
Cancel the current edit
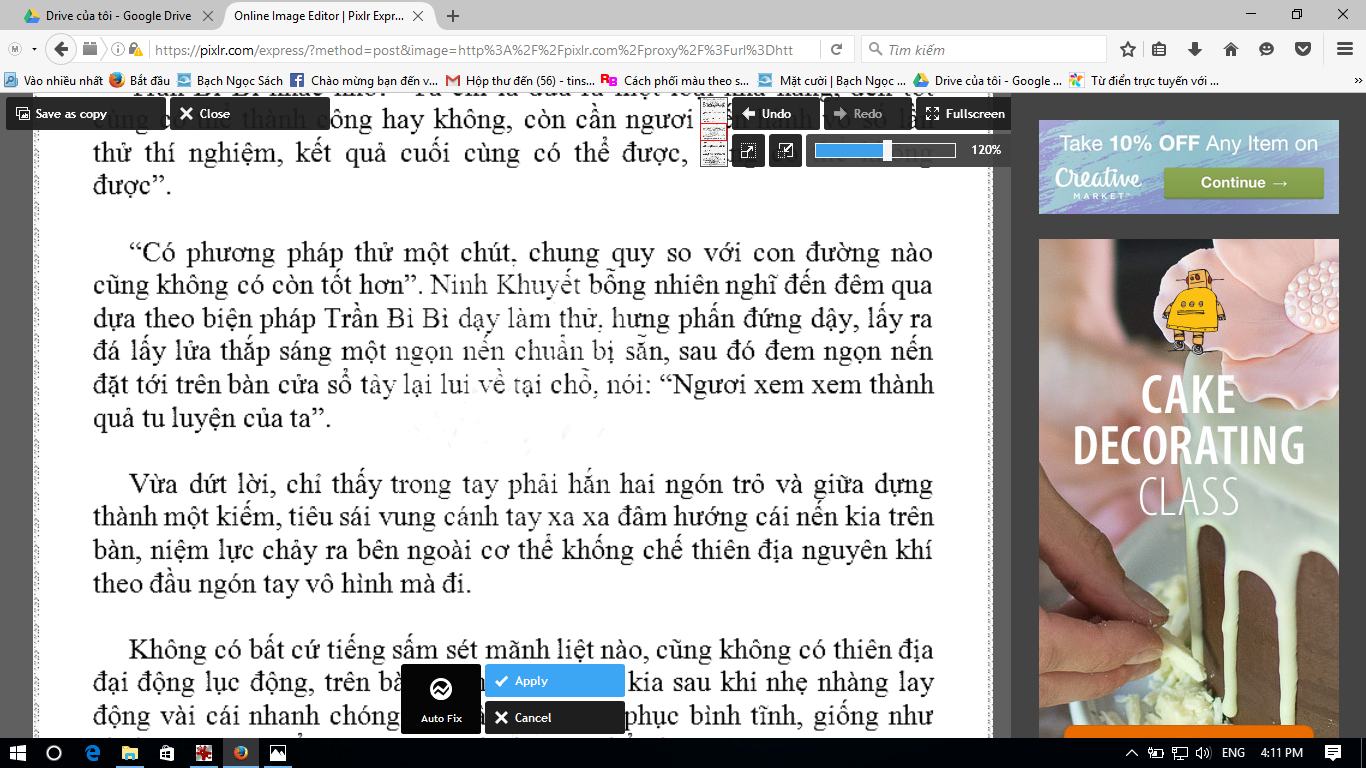click(x=555, y=718)
